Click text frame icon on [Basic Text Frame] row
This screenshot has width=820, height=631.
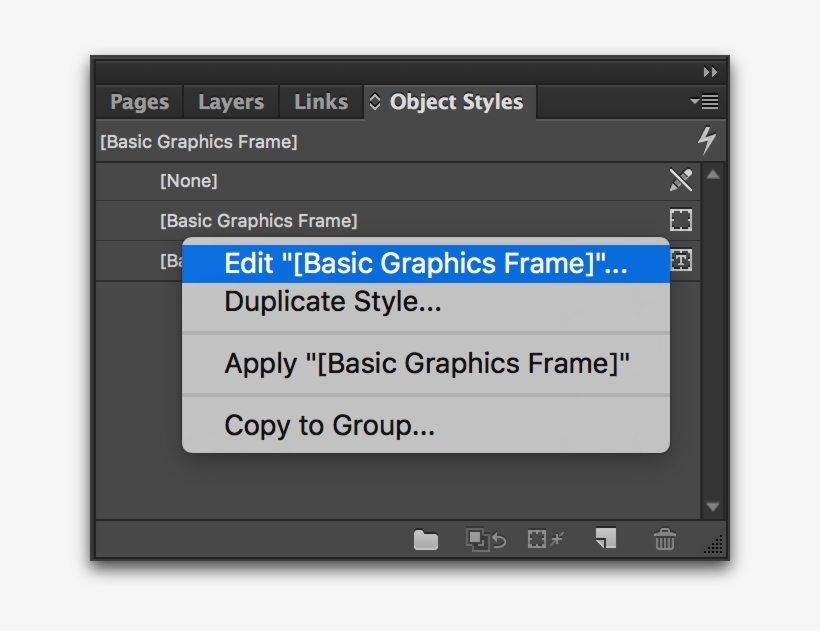(681, 260)
